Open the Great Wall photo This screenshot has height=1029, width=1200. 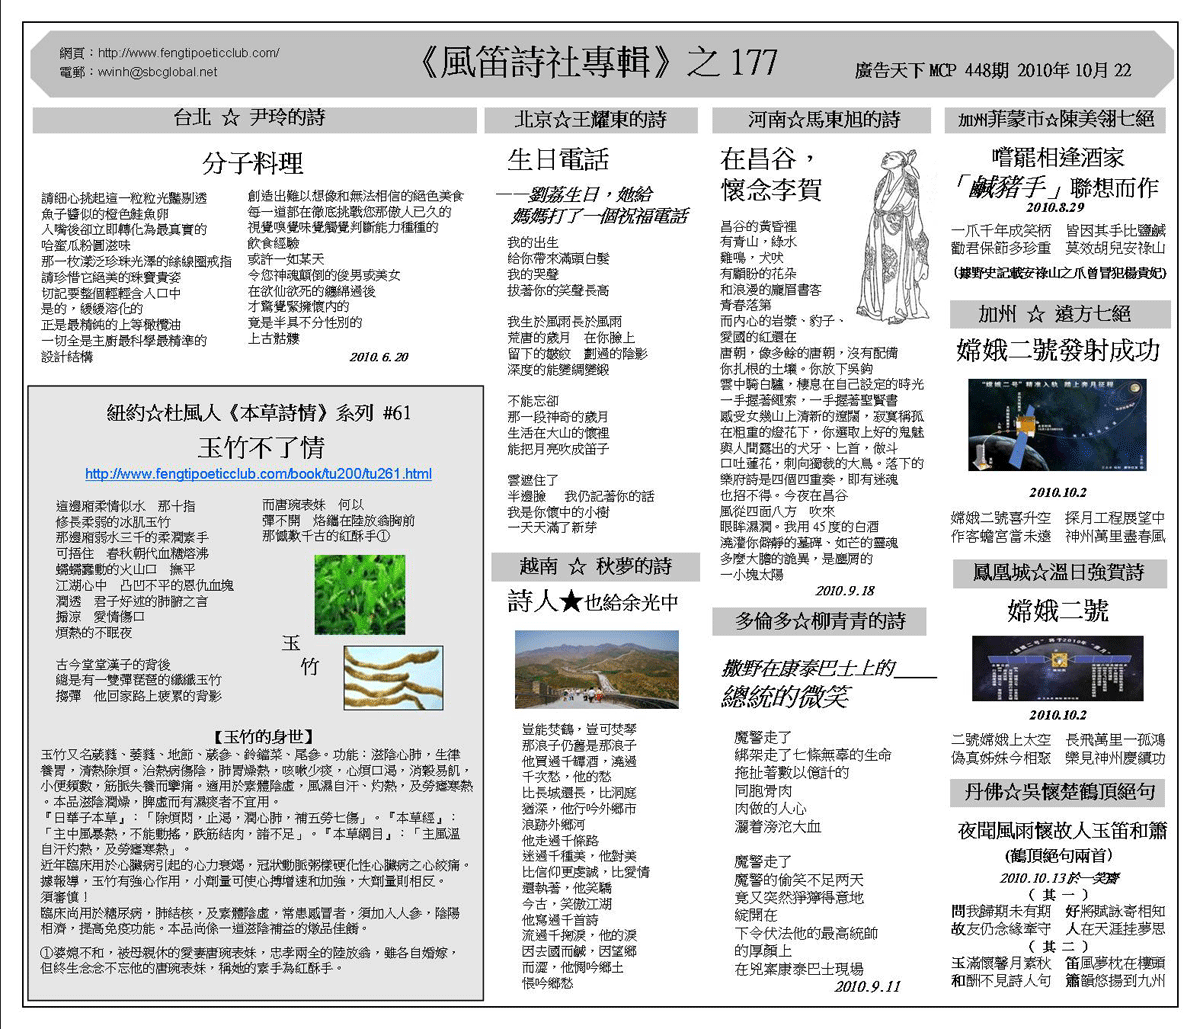pyautogui.click(x=596, y=670)
